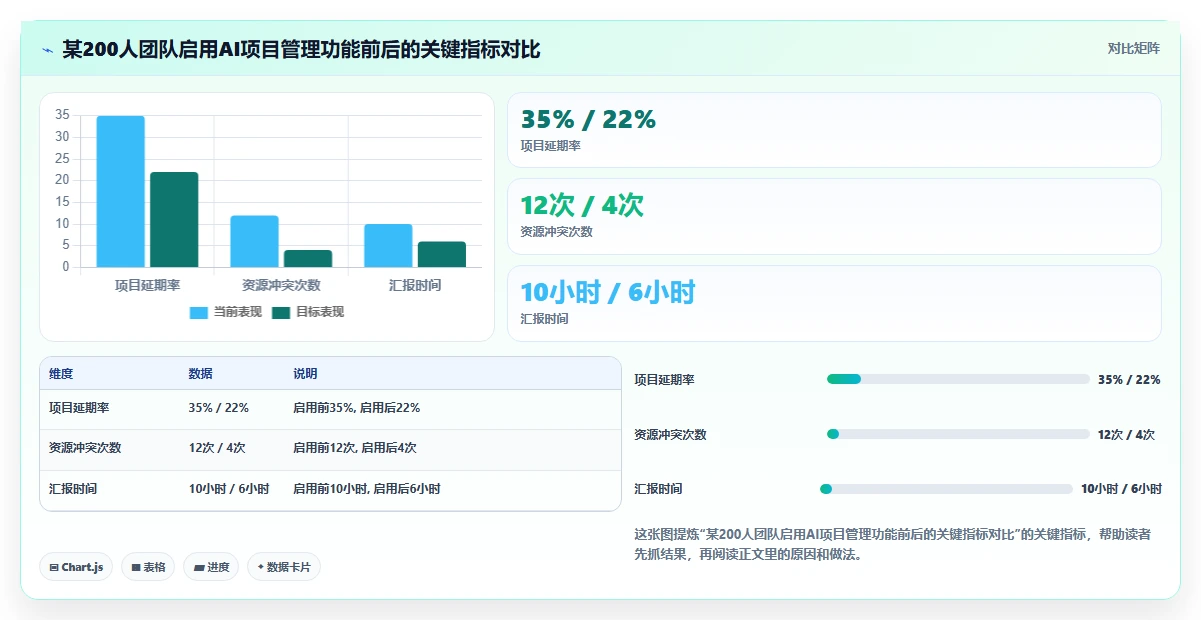Toggle the 当前表现 legend swatch
The height and width of the screenshot is (620, 1201).
[198, 313]
